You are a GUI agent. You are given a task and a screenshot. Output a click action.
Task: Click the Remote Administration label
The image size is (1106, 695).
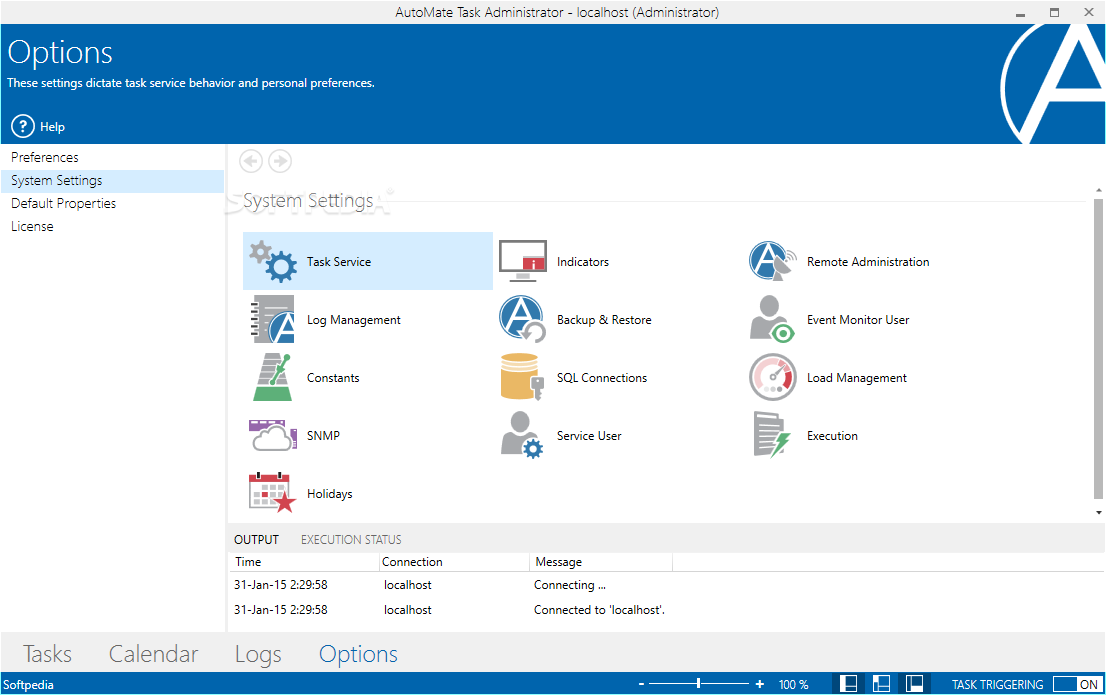point(868,262)
